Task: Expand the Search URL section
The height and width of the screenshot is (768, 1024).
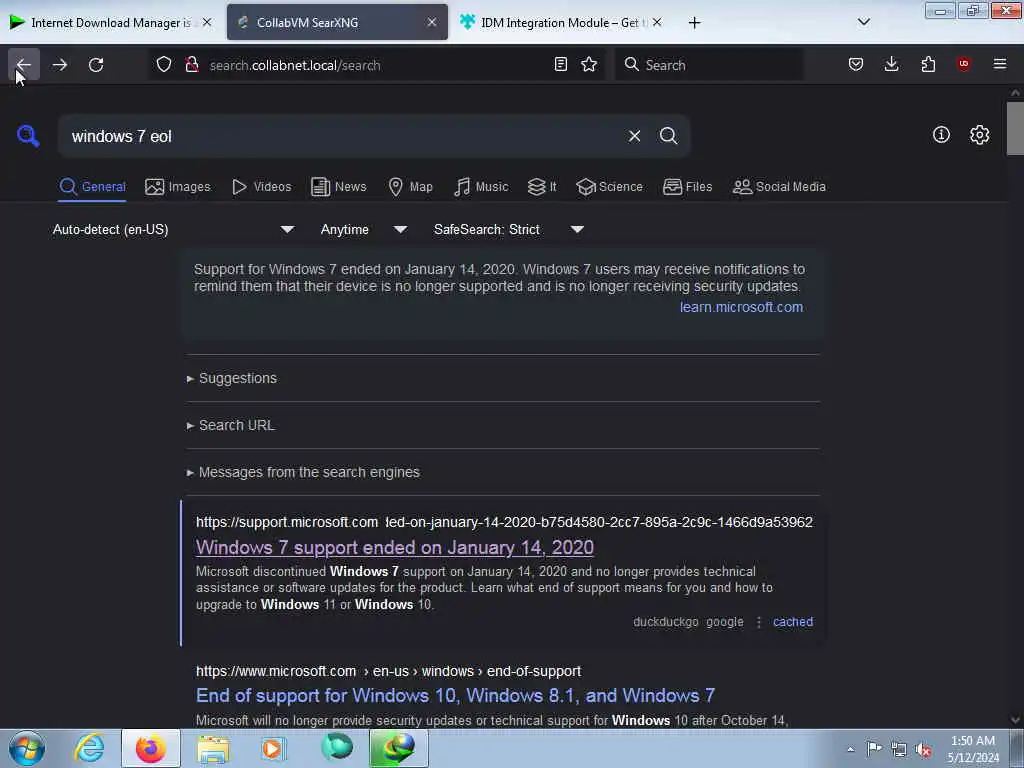Action: pos(231,425)
